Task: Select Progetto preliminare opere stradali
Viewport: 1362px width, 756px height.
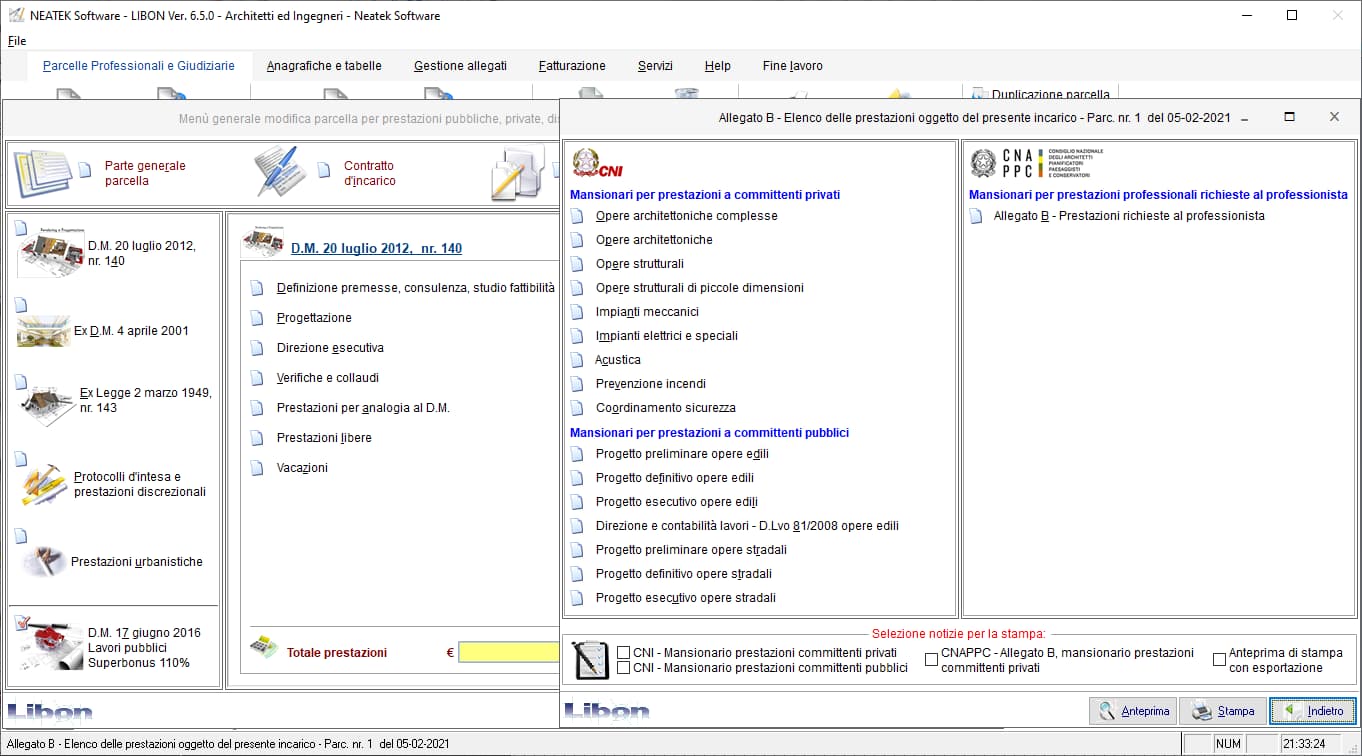Action: tap(691, 550)
